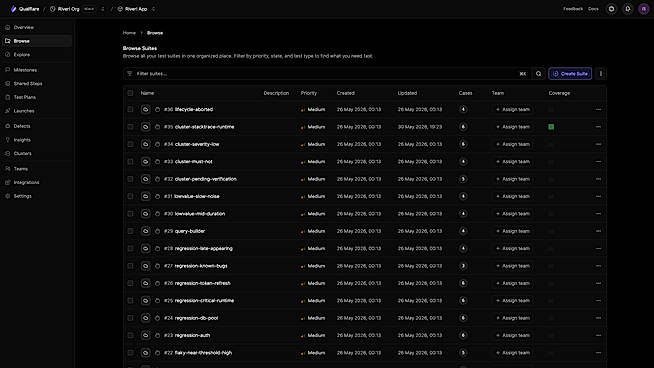Sort by the Updated column header

tap(407, 93)
